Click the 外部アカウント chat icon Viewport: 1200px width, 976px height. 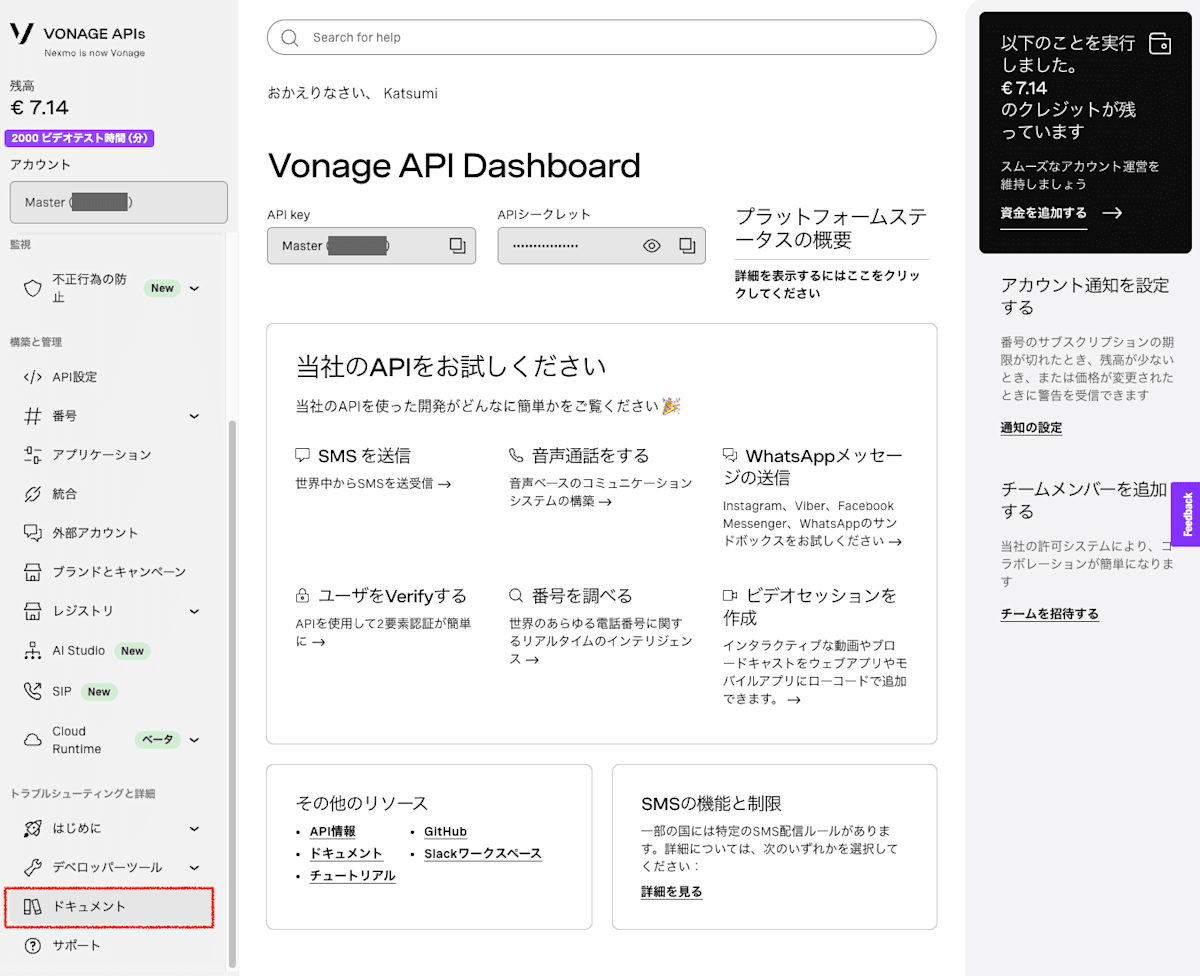(x=33, y=533)
